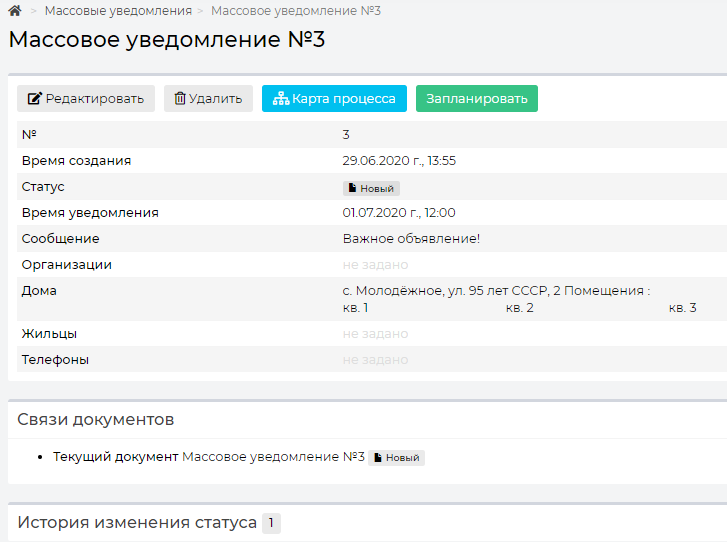Viewport: 727px width, 542px height.
Task: Open linked Массовое уведомление №3 in Связи документов
Action: point(274,457)
